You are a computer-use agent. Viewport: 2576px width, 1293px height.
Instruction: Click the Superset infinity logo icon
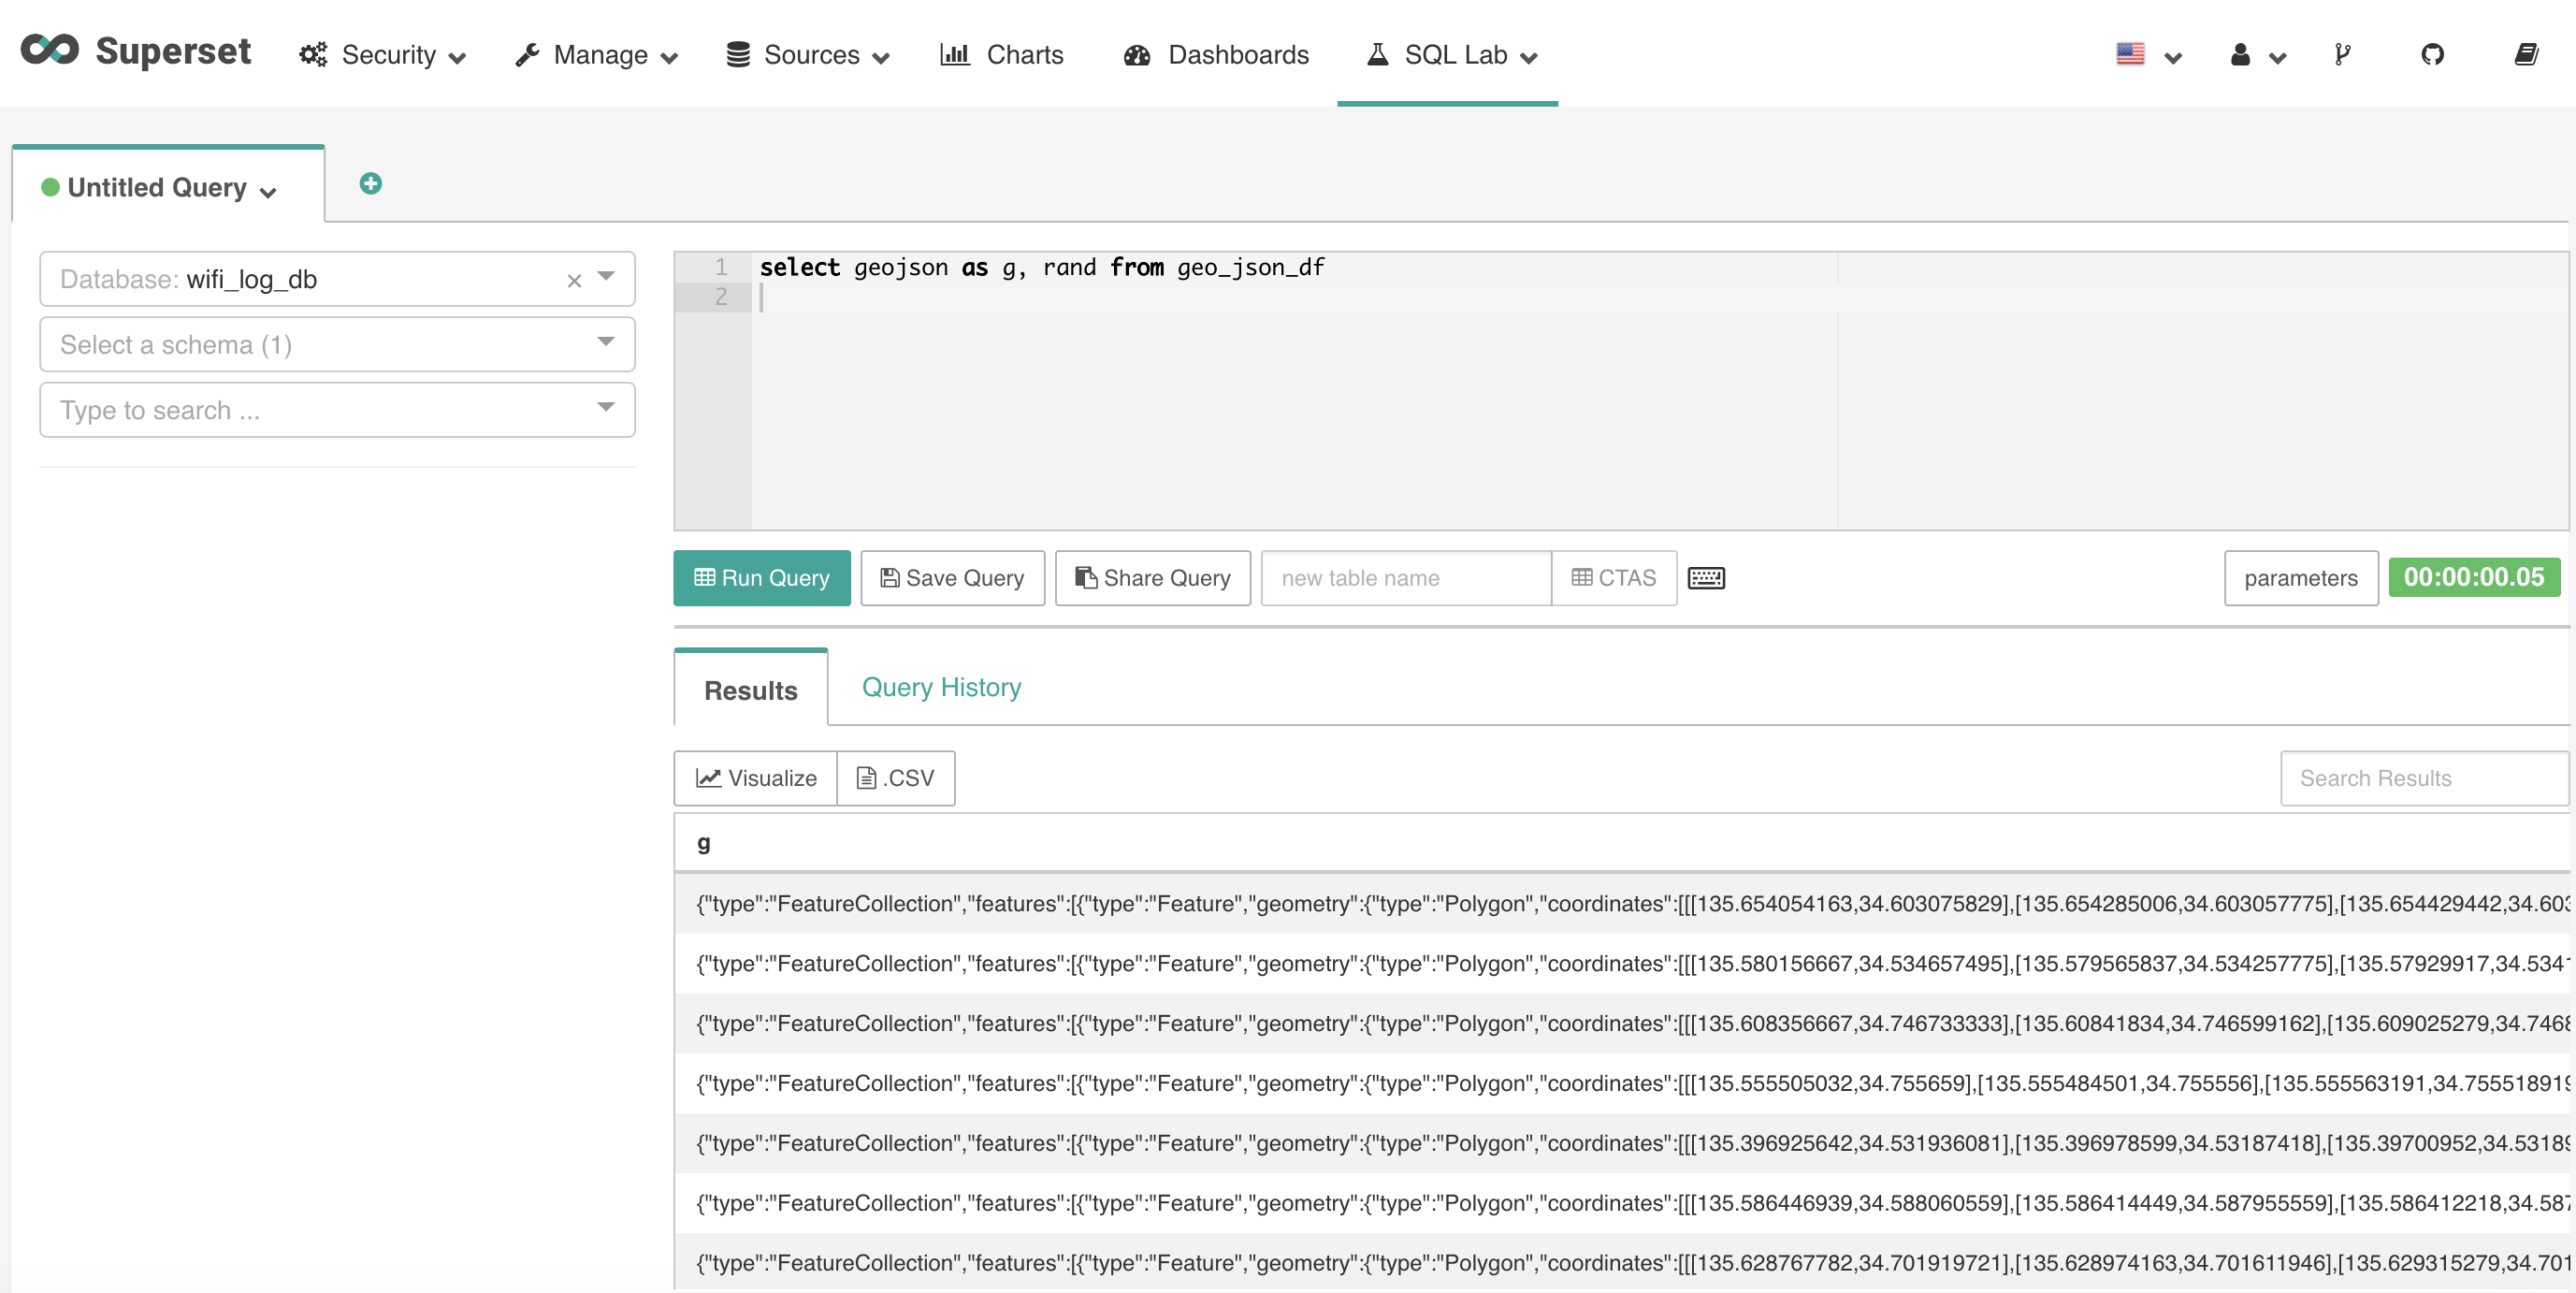click(50, 50)
